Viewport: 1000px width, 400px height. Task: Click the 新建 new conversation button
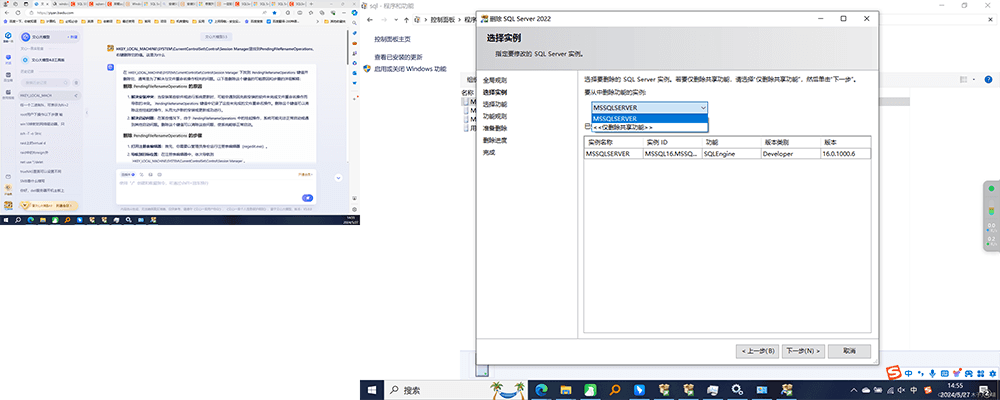(73, 38)
